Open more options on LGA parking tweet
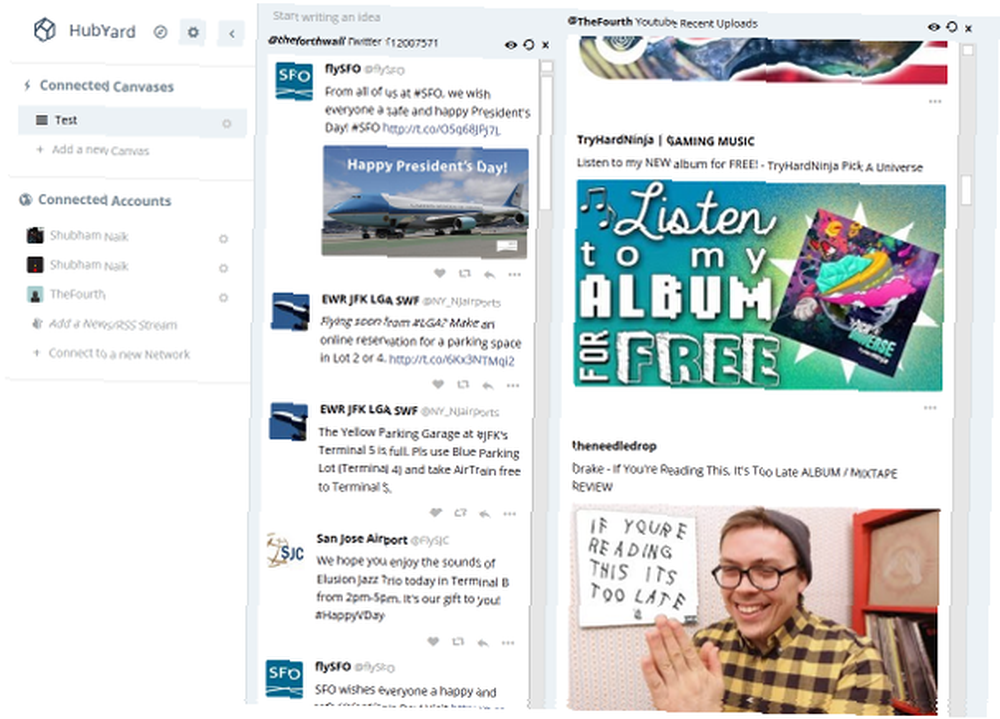This screenshot has width=1000, height=719. pos(513,385)
